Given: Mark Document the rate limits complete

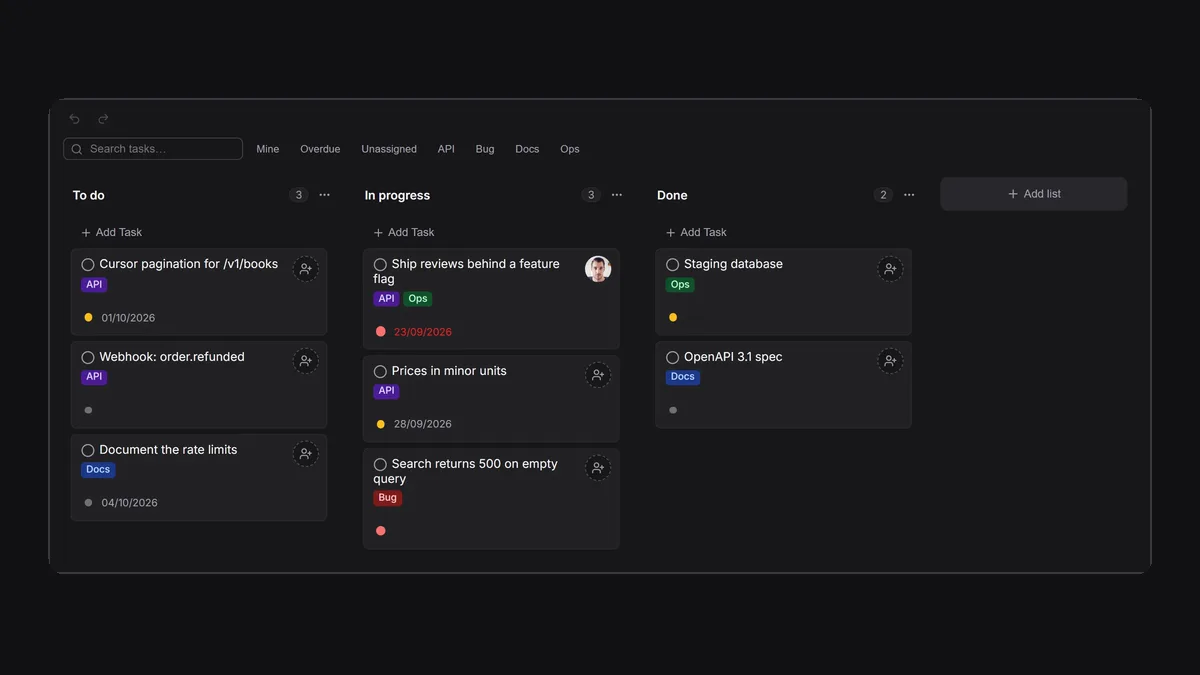Looking at the screenshot, I should tap(88, 450).
